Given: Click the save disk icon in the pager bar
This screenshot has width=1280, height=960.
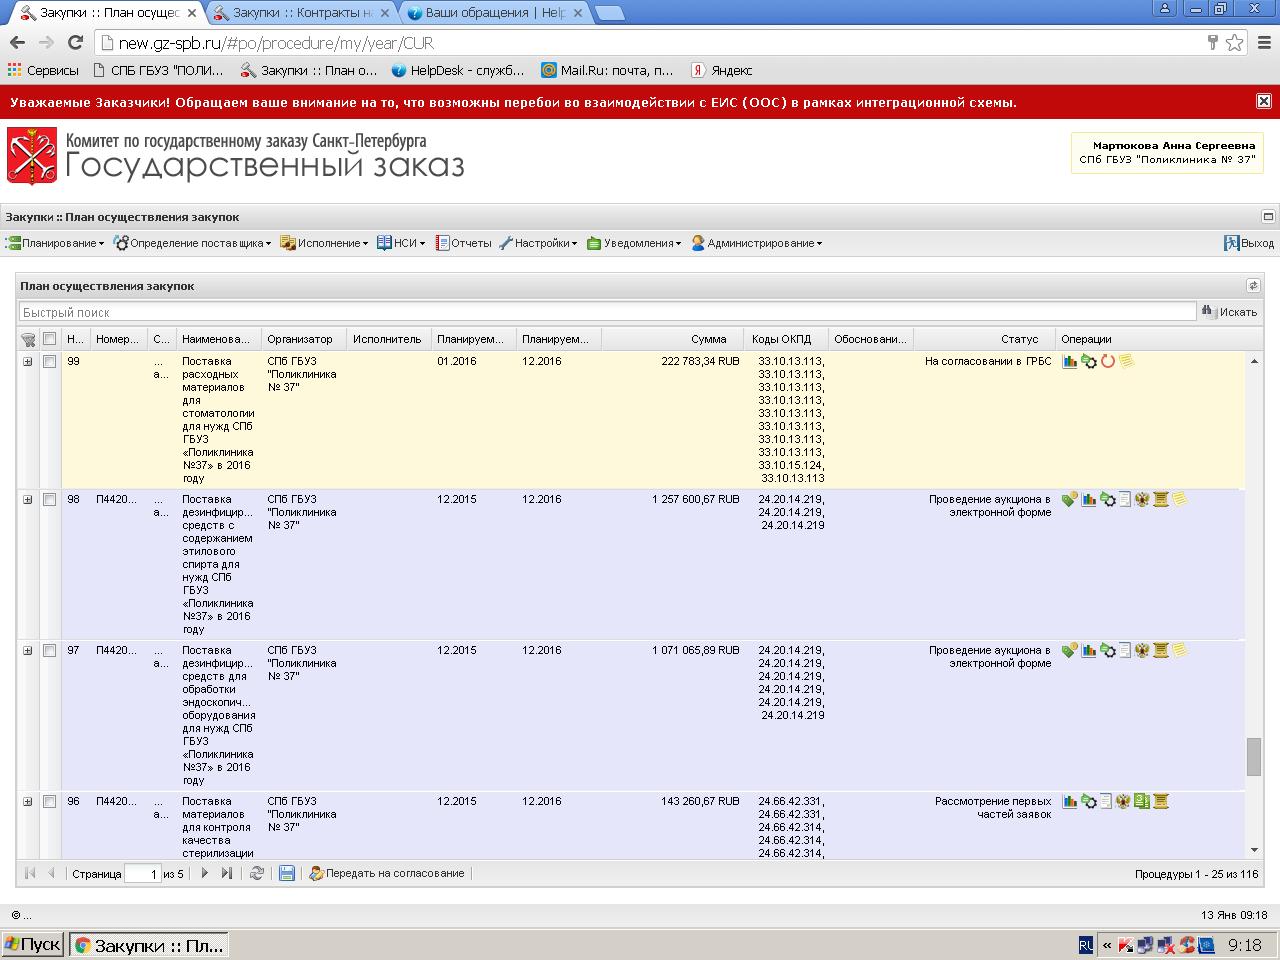Looking at the screenshot, I should (287, 873).
